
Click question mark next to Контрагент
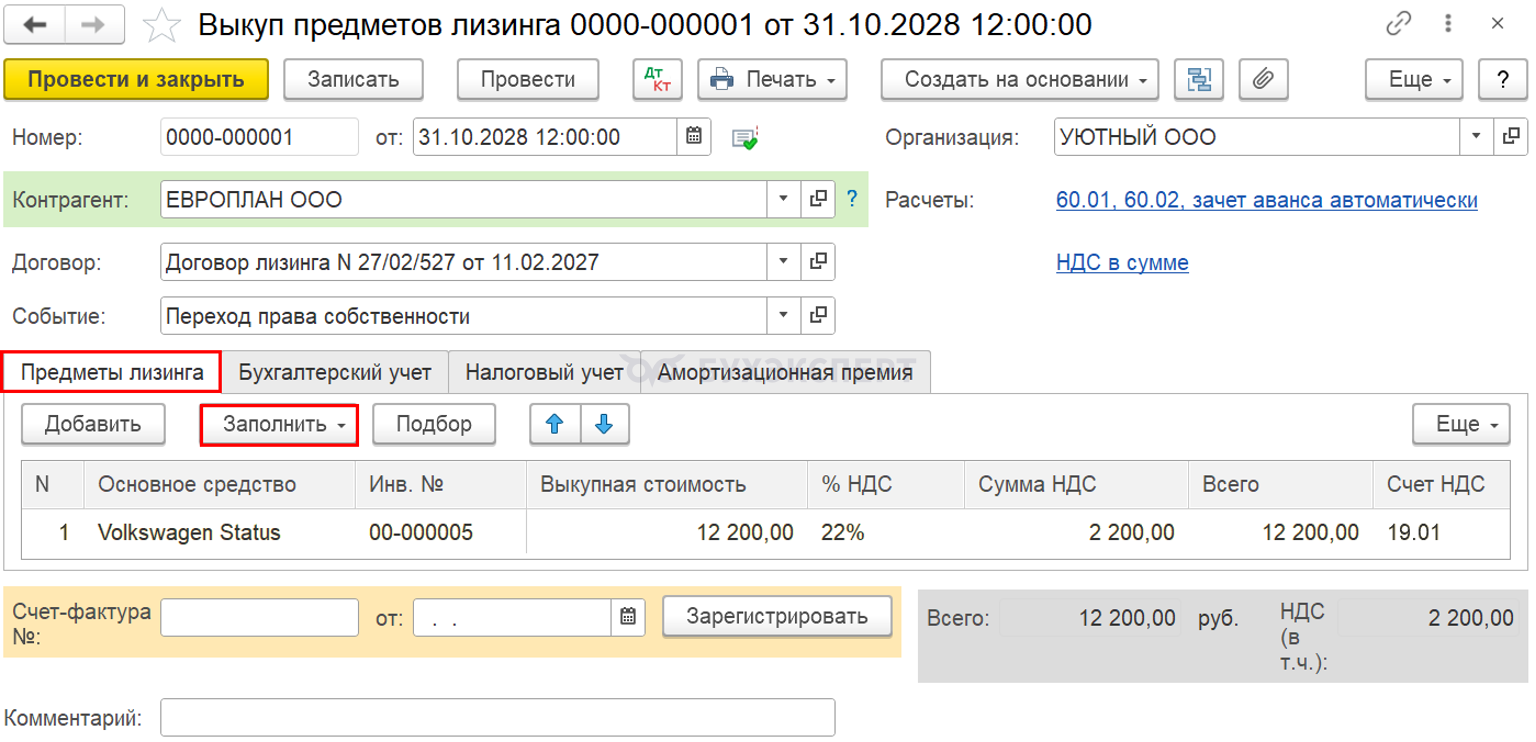point(852,199)
